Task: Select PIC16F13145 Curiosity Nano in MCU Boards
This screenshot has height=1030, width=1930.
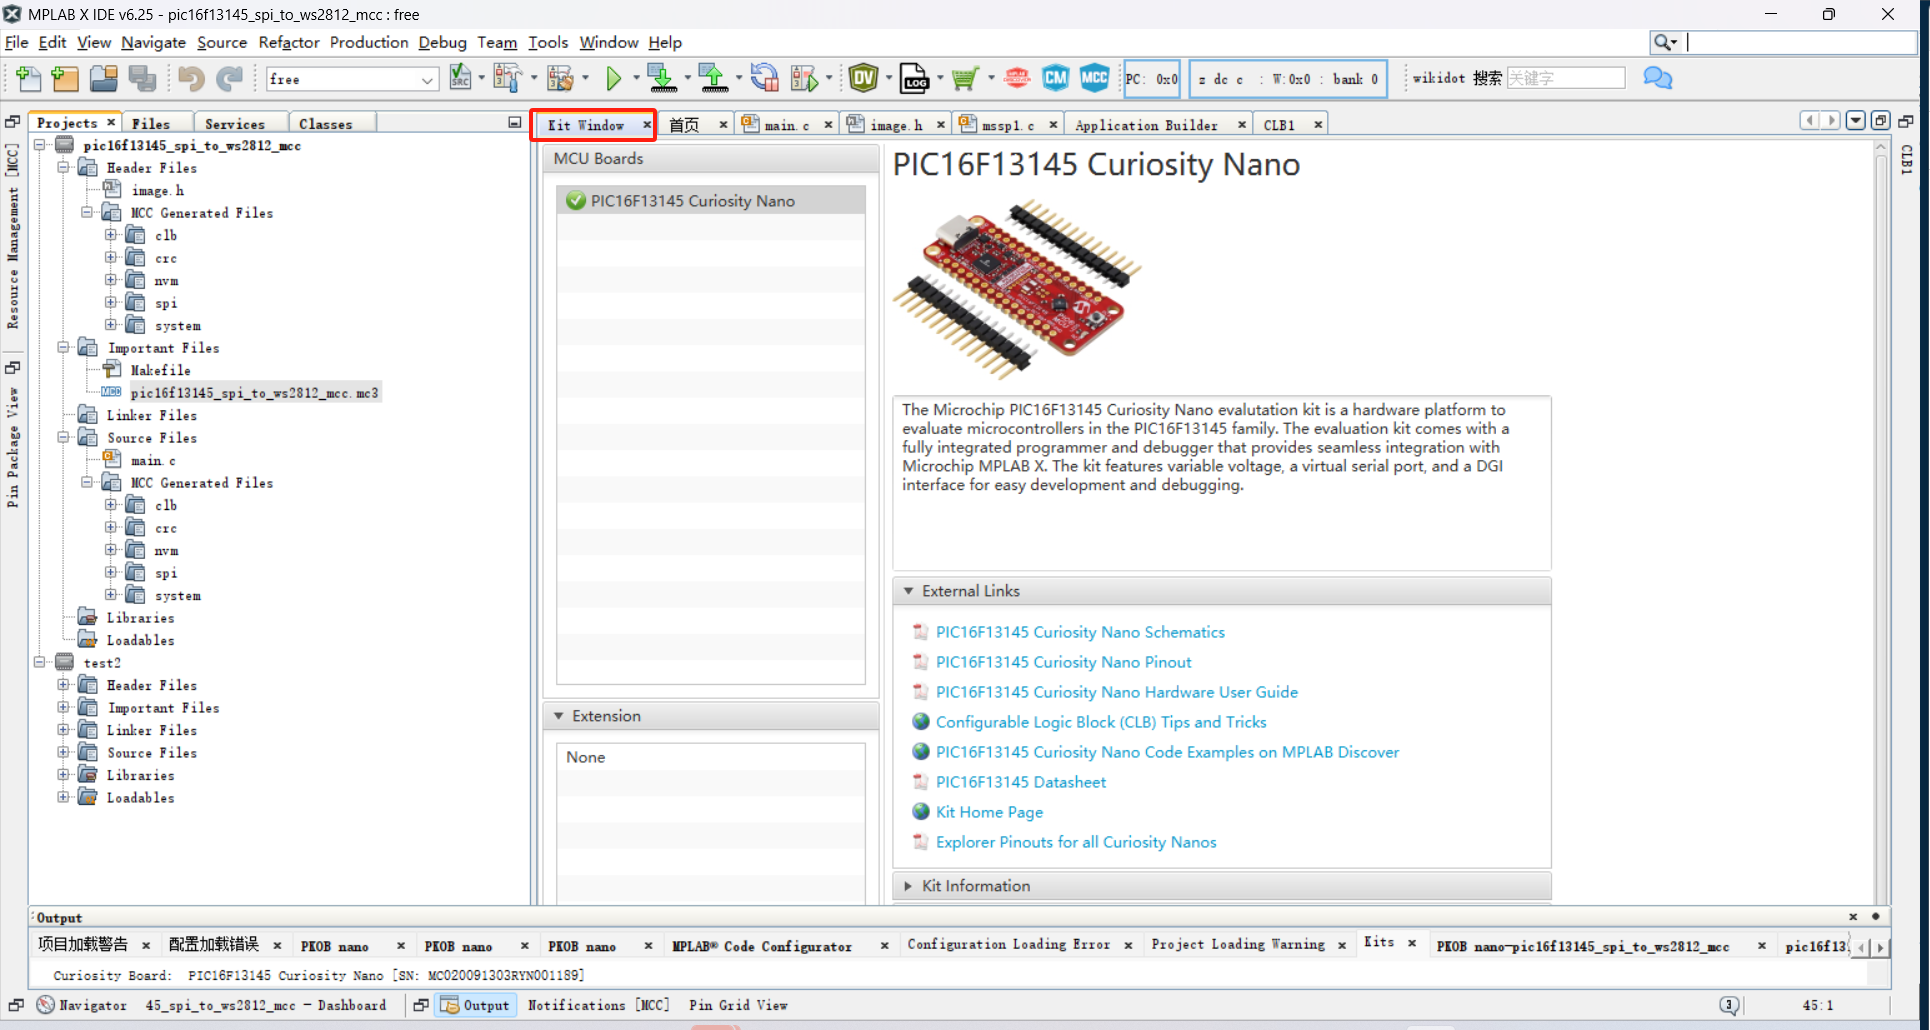Action: tap(711, 201)
